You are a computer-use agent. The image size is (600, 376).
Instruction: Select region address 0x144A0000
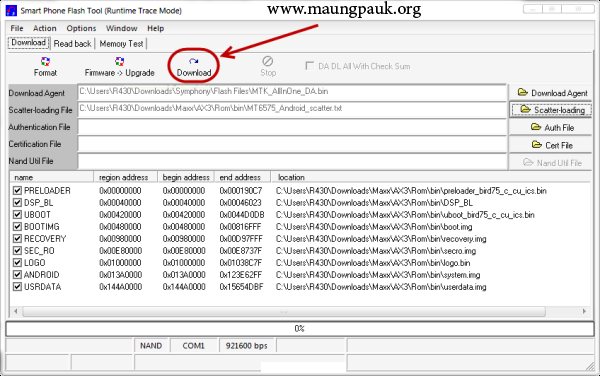coord(121,287)
